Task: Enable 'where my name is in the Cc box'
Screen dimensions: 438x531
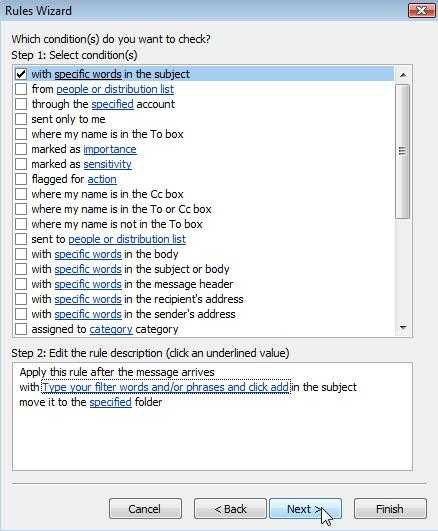Action: [x=21, y=194]
